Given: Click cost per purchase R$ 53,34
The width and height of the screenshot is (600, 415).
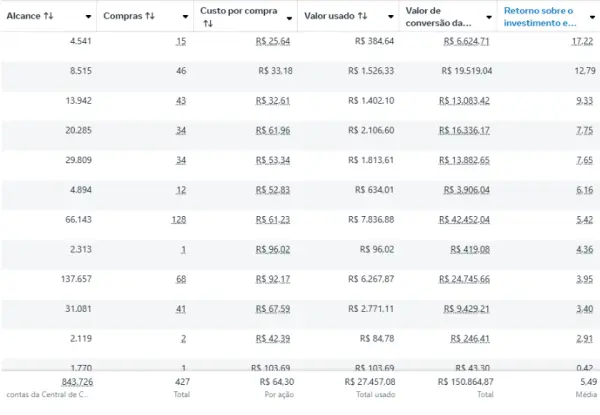Looking at the screenshot, I should 273,160.
